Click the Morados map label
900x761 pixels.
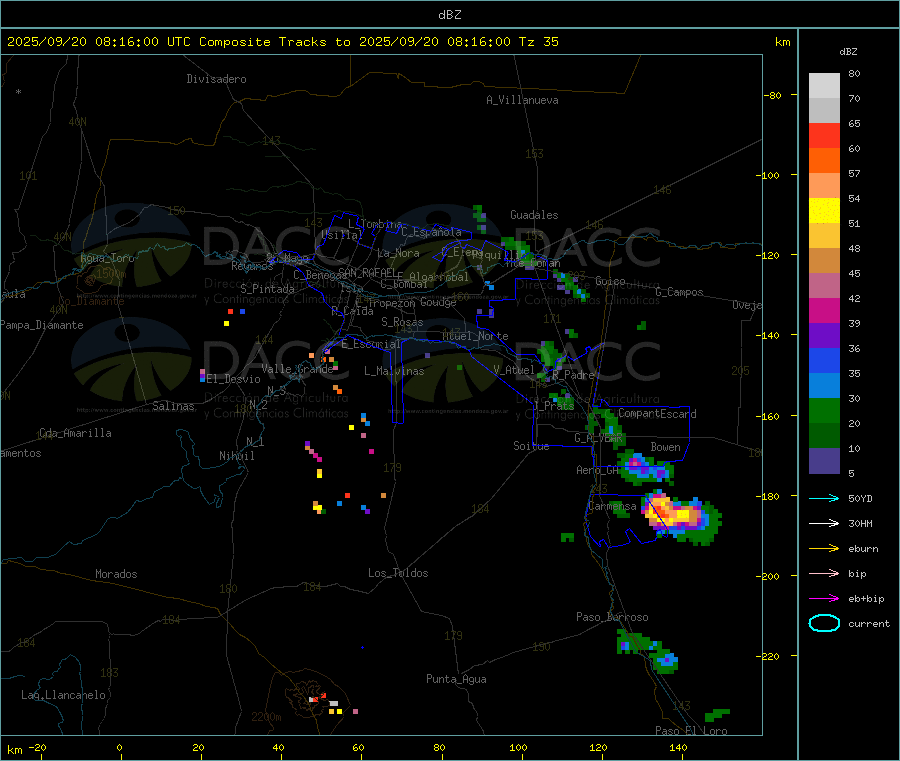point(117,574)
